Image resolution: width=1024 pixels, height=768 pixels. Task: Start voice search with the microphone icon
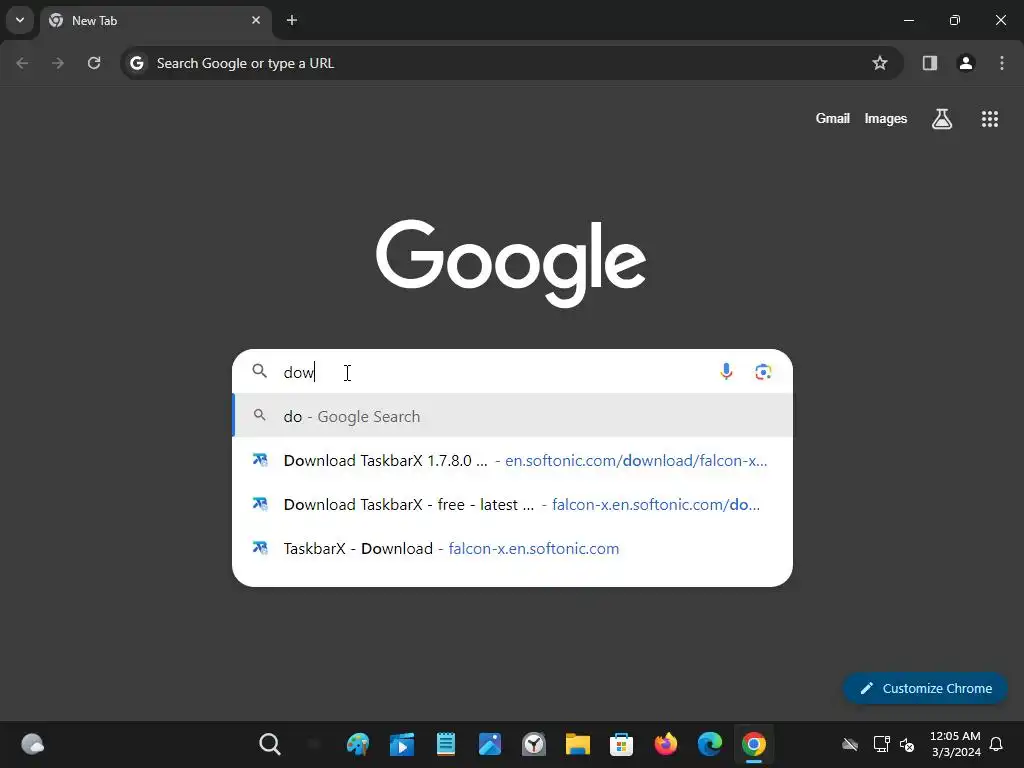coord(726,372)
